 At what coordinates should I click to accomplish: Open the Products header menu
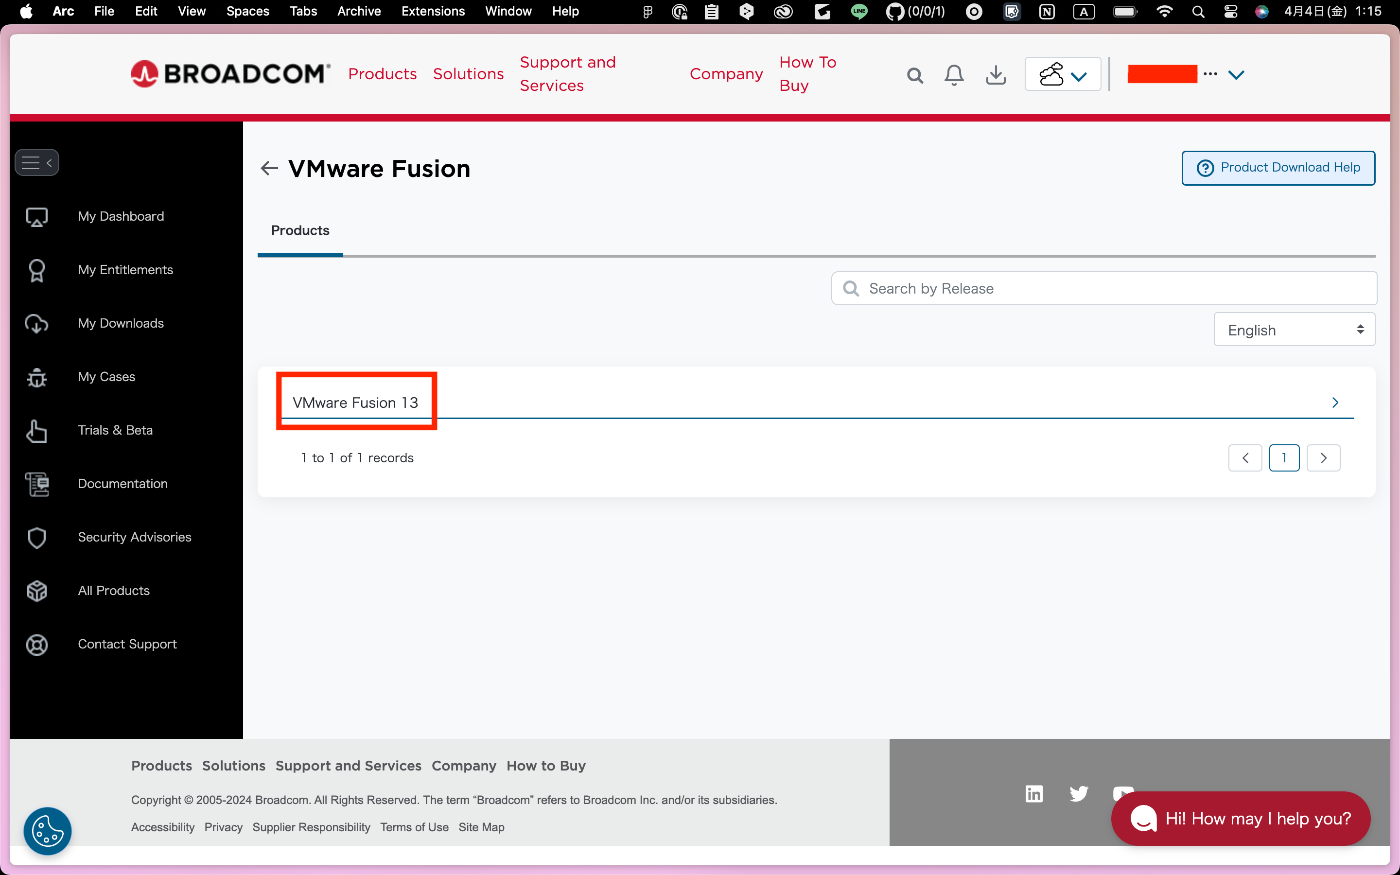point(382,74)
